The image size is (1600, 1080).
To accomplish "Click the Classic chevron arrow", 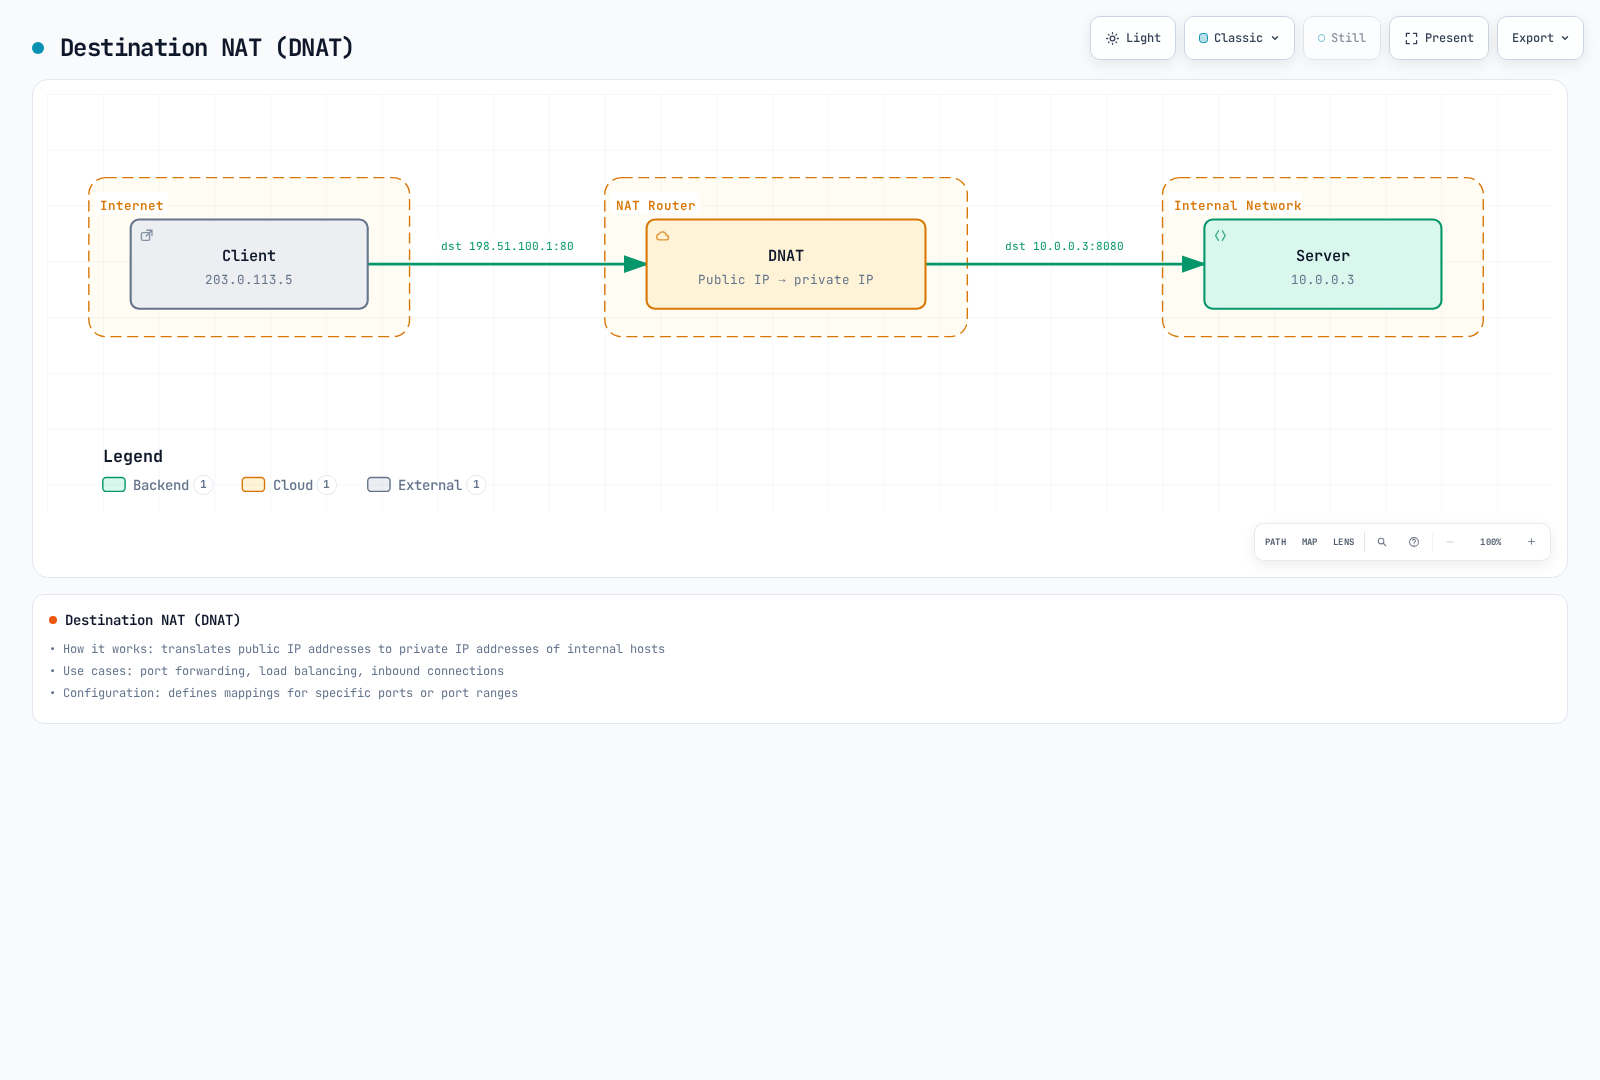I will tap(1275, 38).
